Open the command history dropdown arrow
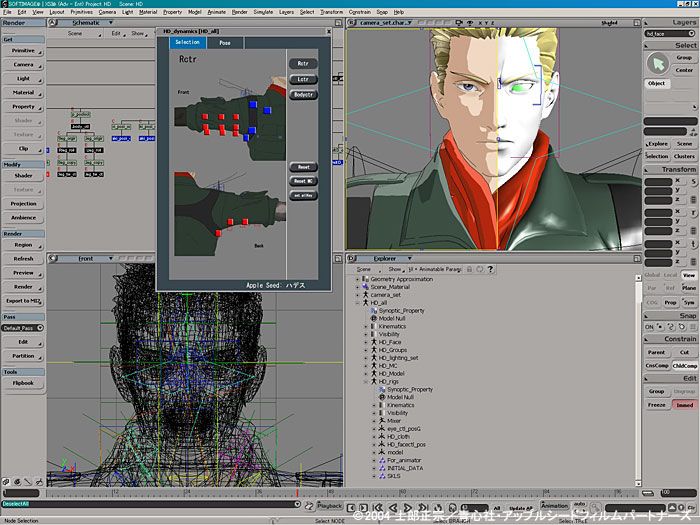 pos(297,504)
